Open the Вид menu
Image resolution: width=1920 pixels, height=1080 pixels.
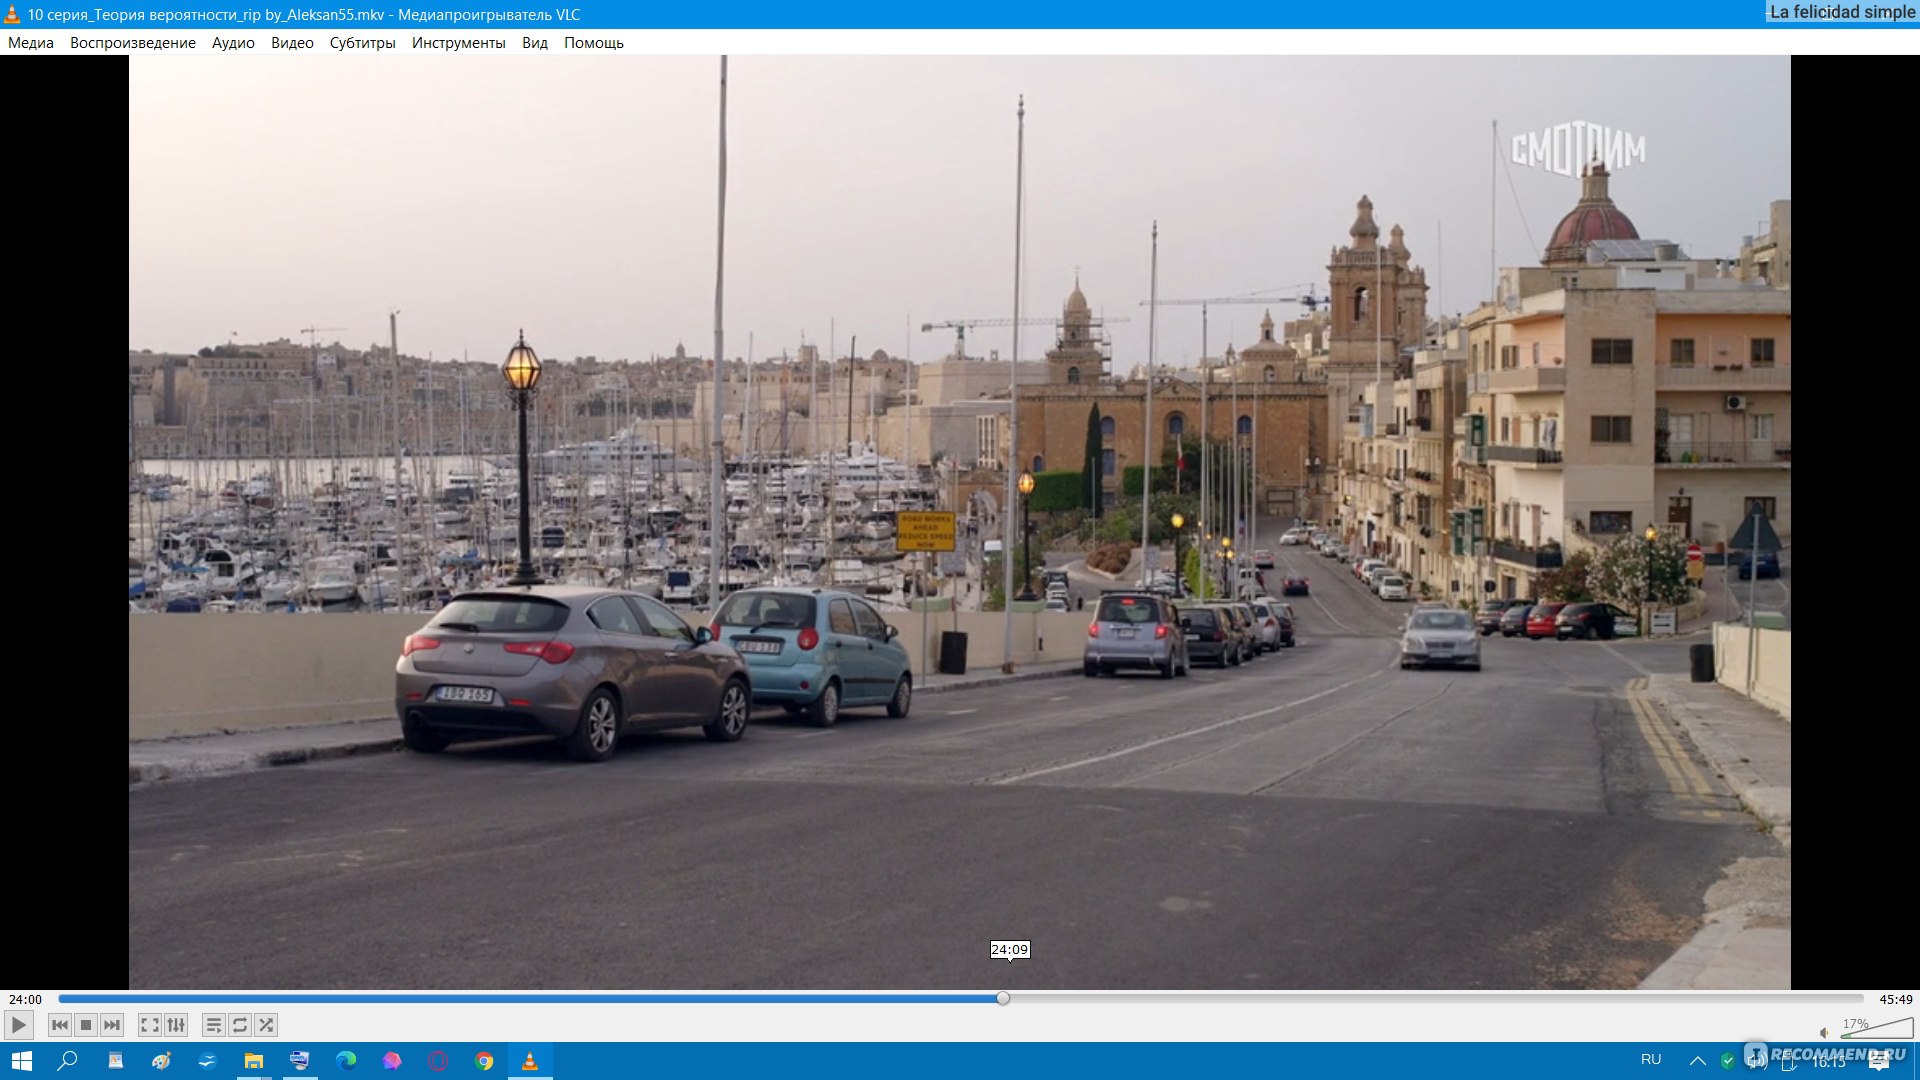535,43
